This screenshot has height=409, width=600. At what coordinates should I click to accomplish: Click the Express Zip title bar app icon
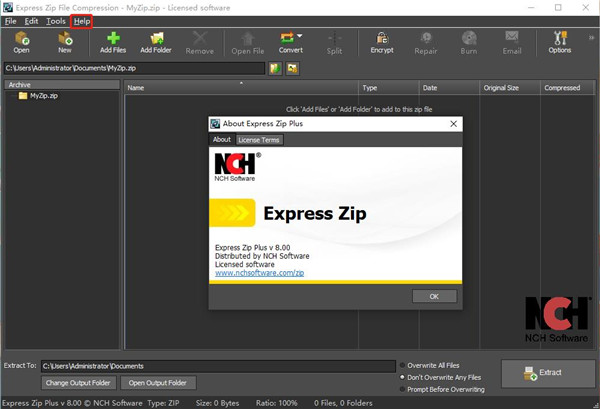(x=8, y=7)
